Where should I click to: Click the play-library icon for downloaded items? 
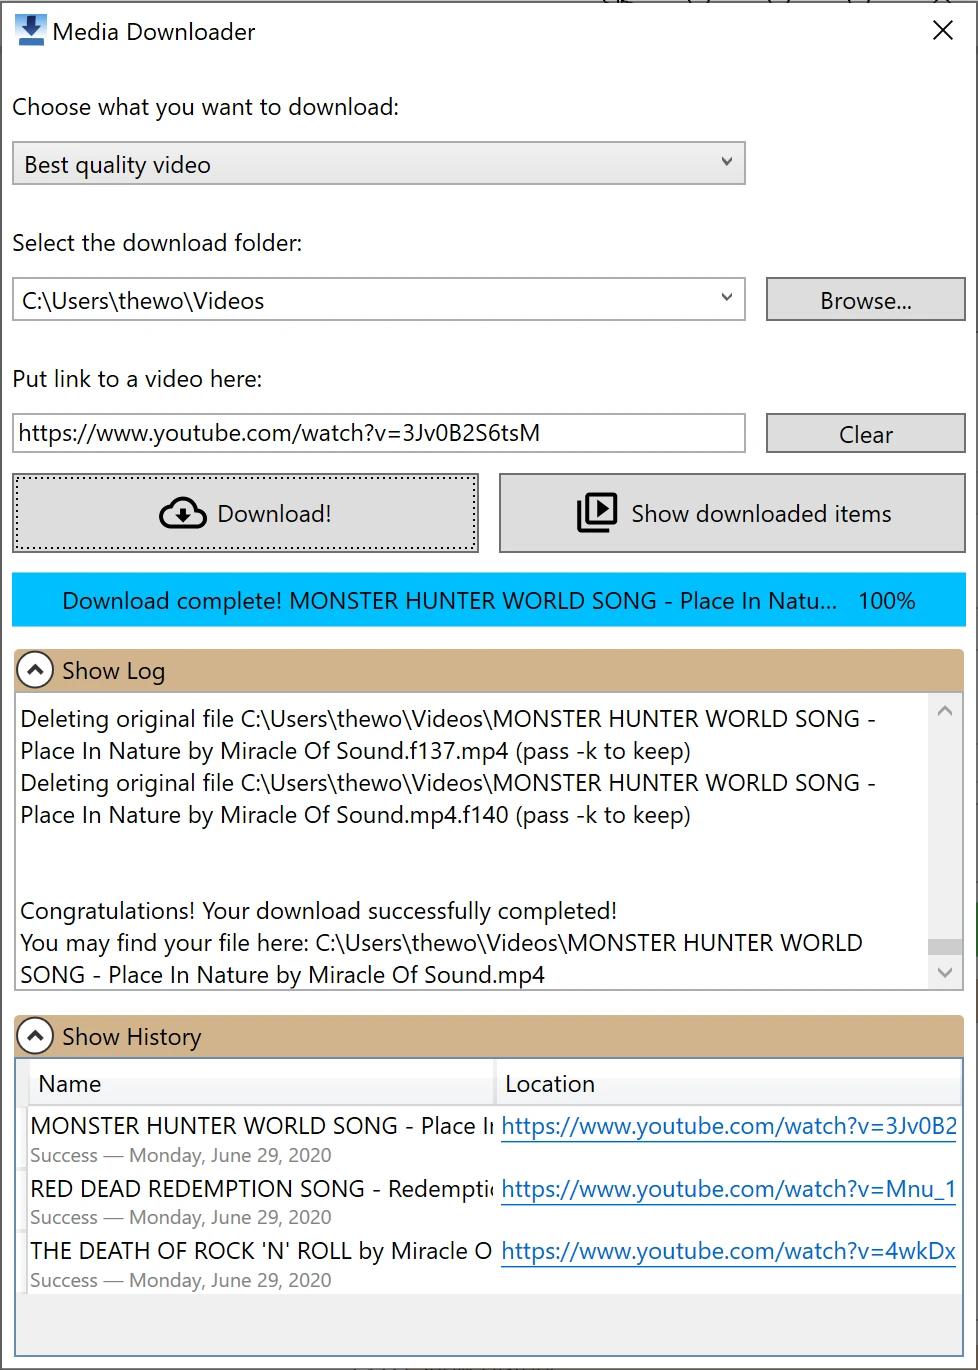tap(597, 513)
